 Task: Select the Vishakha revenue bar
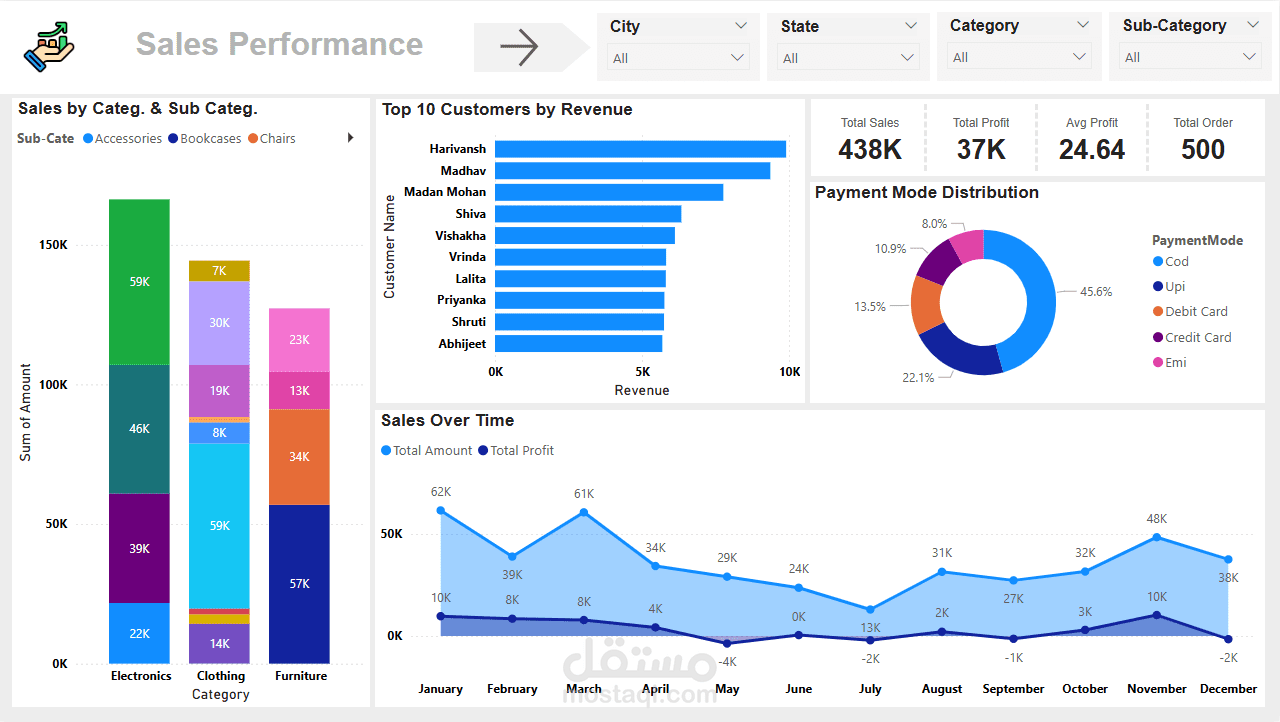pos(585,236)
